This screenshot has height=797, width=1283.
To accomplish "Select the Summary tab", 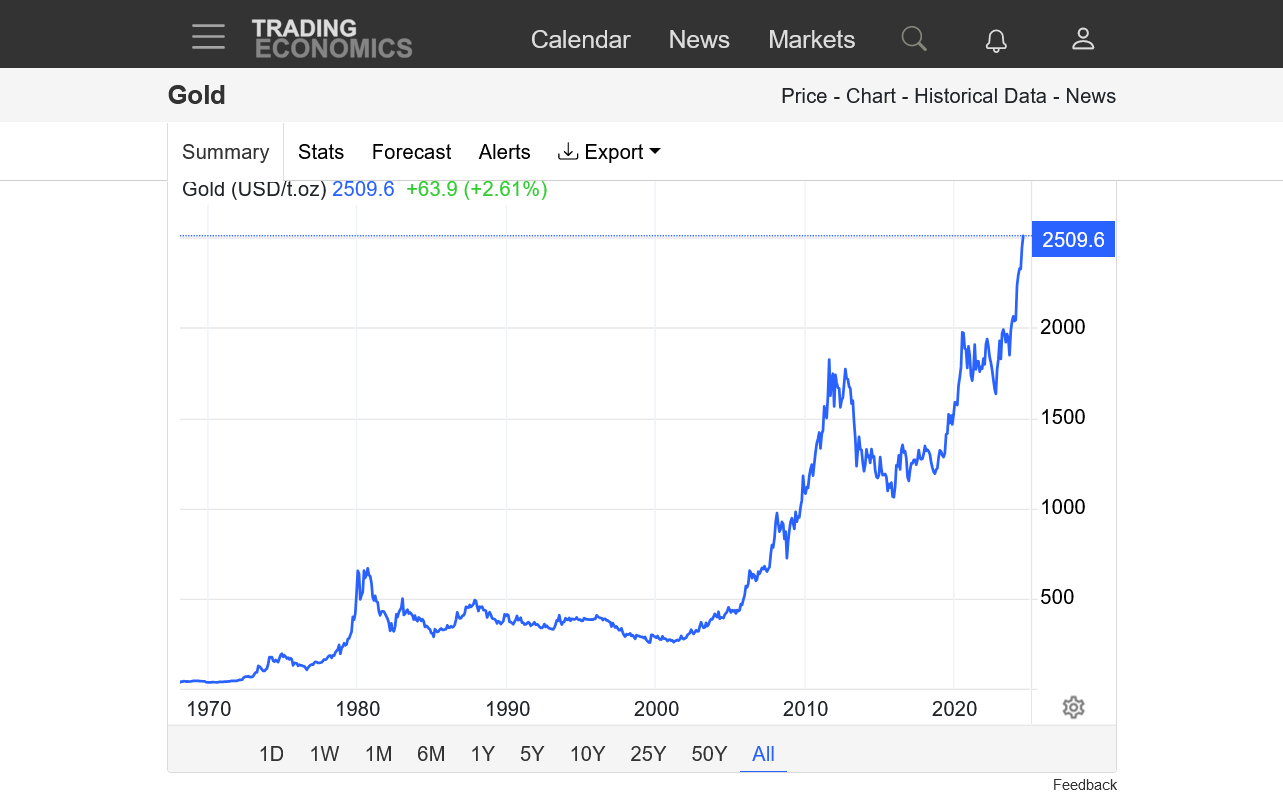I will 226,152.
